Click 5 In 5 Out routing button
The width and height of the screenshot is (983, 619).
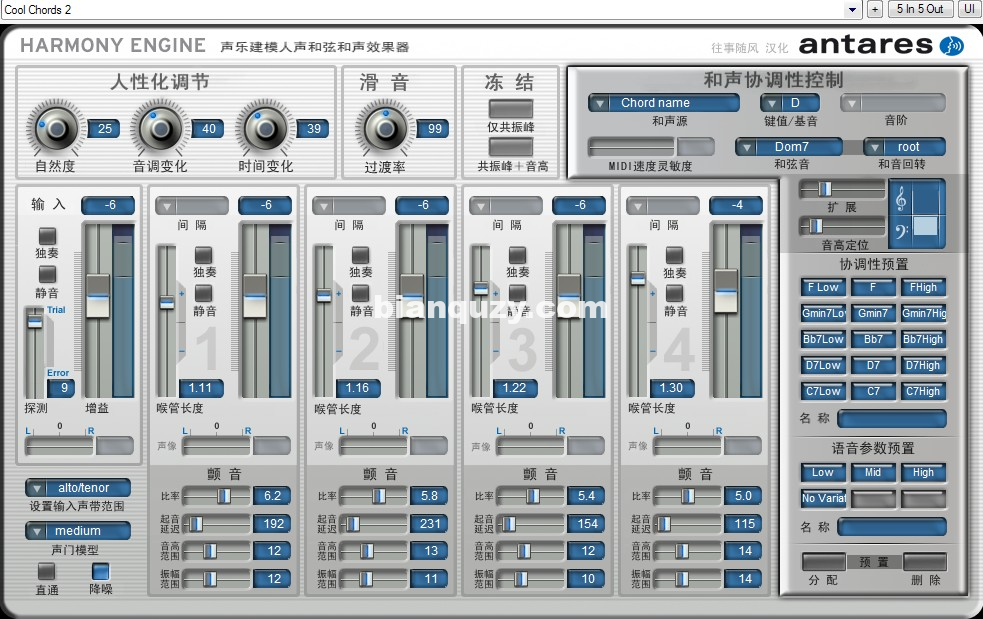pos(920,9)
